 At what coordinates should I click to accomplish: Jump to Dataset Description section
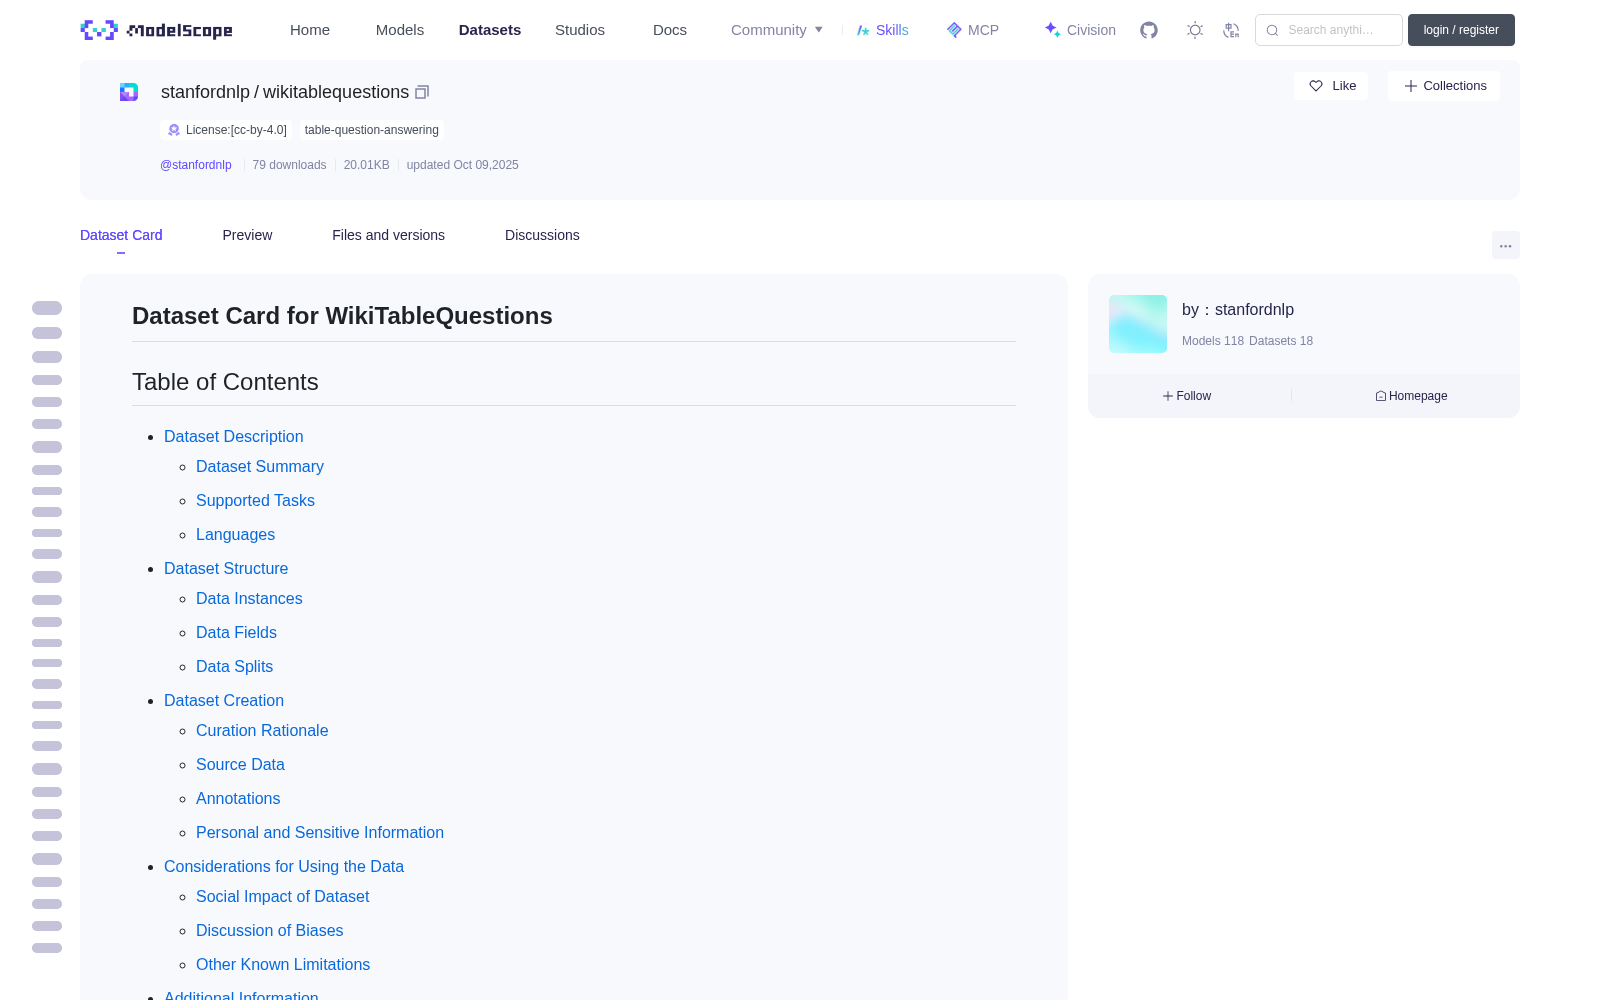tap(233, 436)
